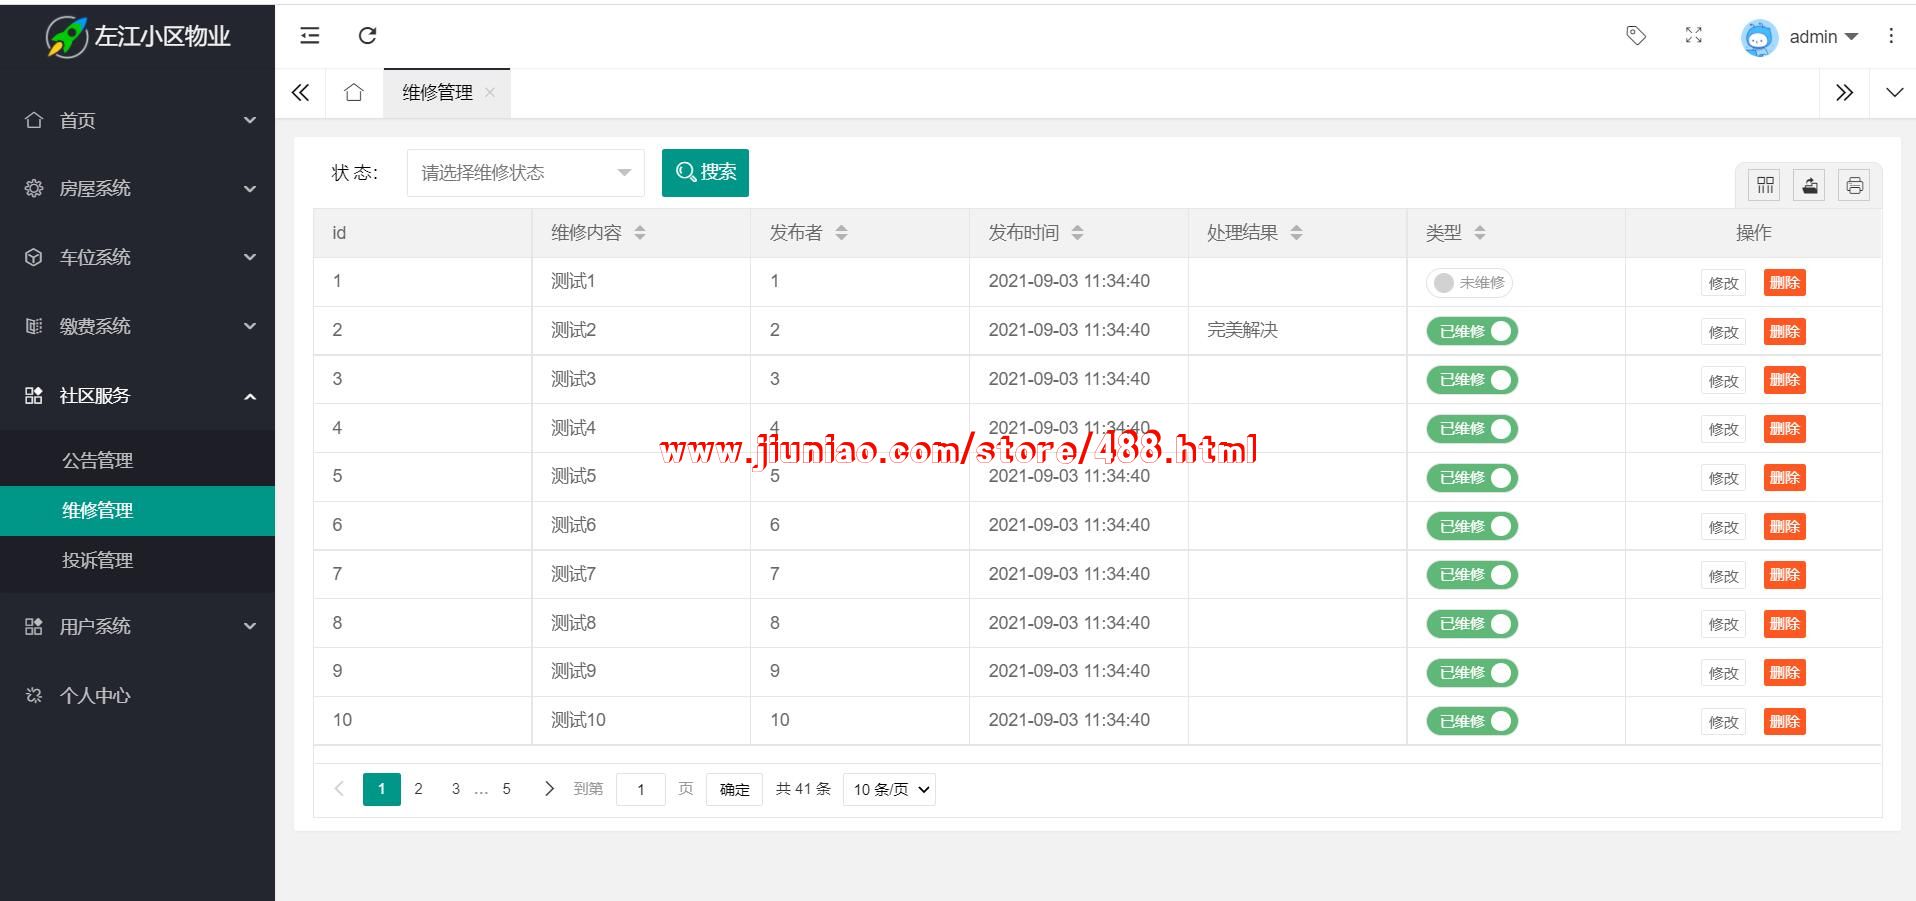Image resolution: width=1916 pixels, height=901 pixels.
Task: Open the tab operations dropdown arrow
Action: coord(1894,93)
